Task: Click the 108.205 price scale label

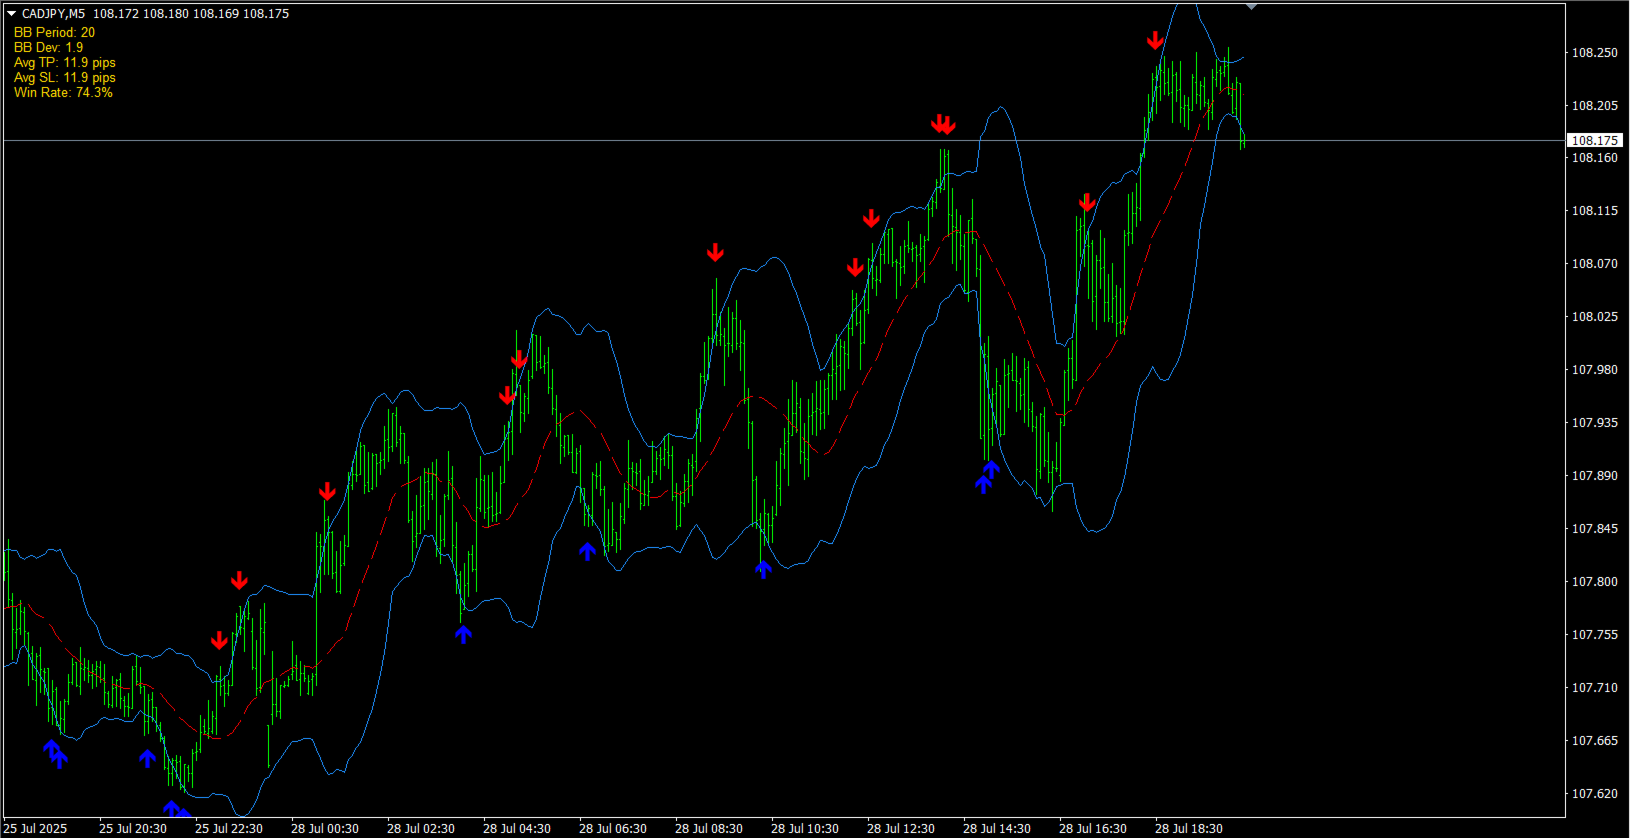Action: click(x=1594, y=106)
